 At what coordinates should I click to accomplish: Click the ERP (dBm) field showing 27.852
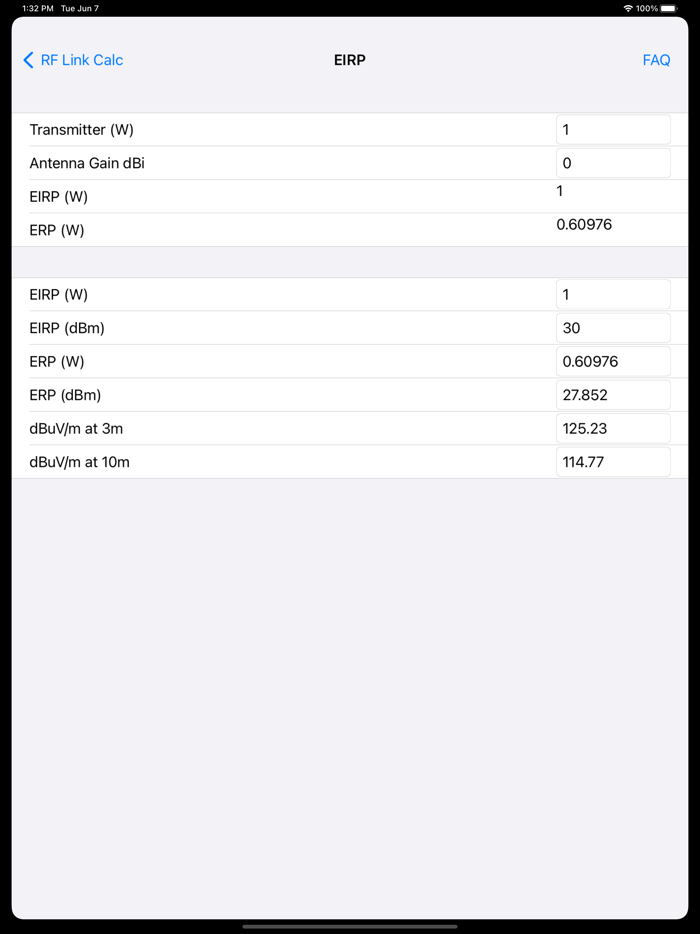(x=613, y=394)
